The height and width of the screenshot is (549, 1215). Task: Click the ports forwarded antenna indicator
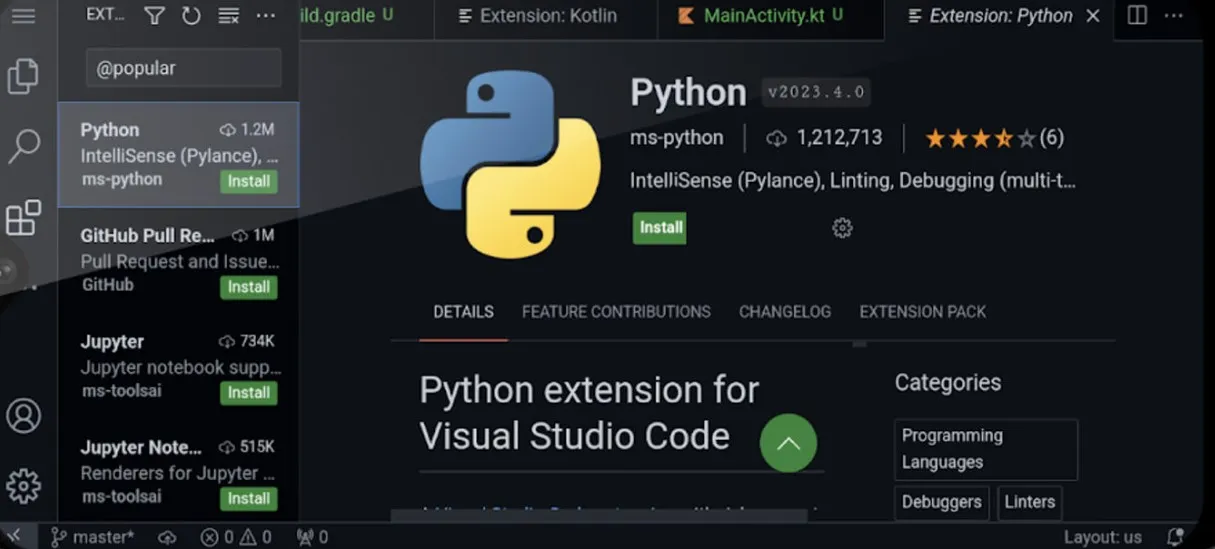pos(312,537)
